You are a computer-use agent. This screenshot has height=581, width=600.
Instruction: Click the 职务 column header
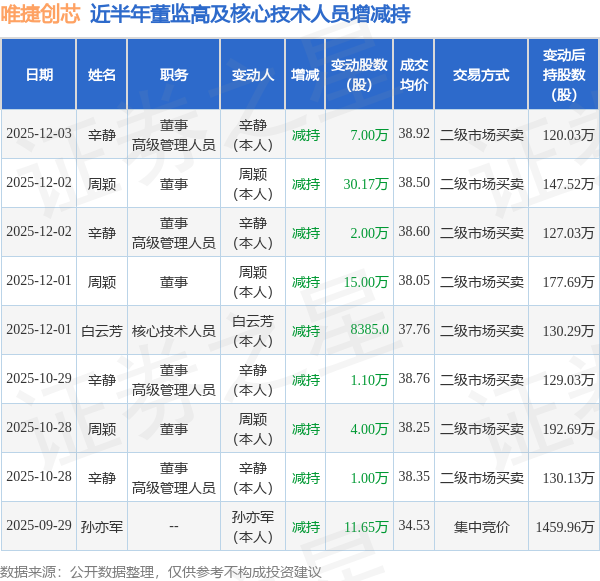click(174, 75)
